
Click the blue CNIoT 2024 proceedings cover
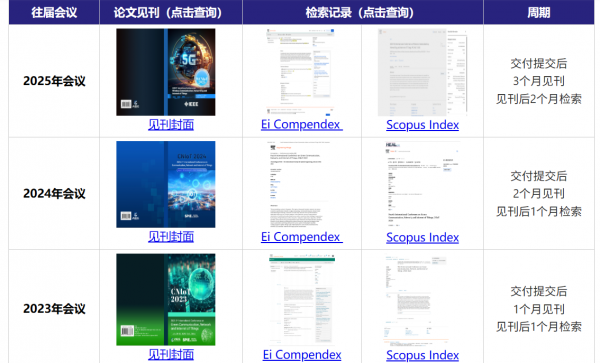pos(166,184)
